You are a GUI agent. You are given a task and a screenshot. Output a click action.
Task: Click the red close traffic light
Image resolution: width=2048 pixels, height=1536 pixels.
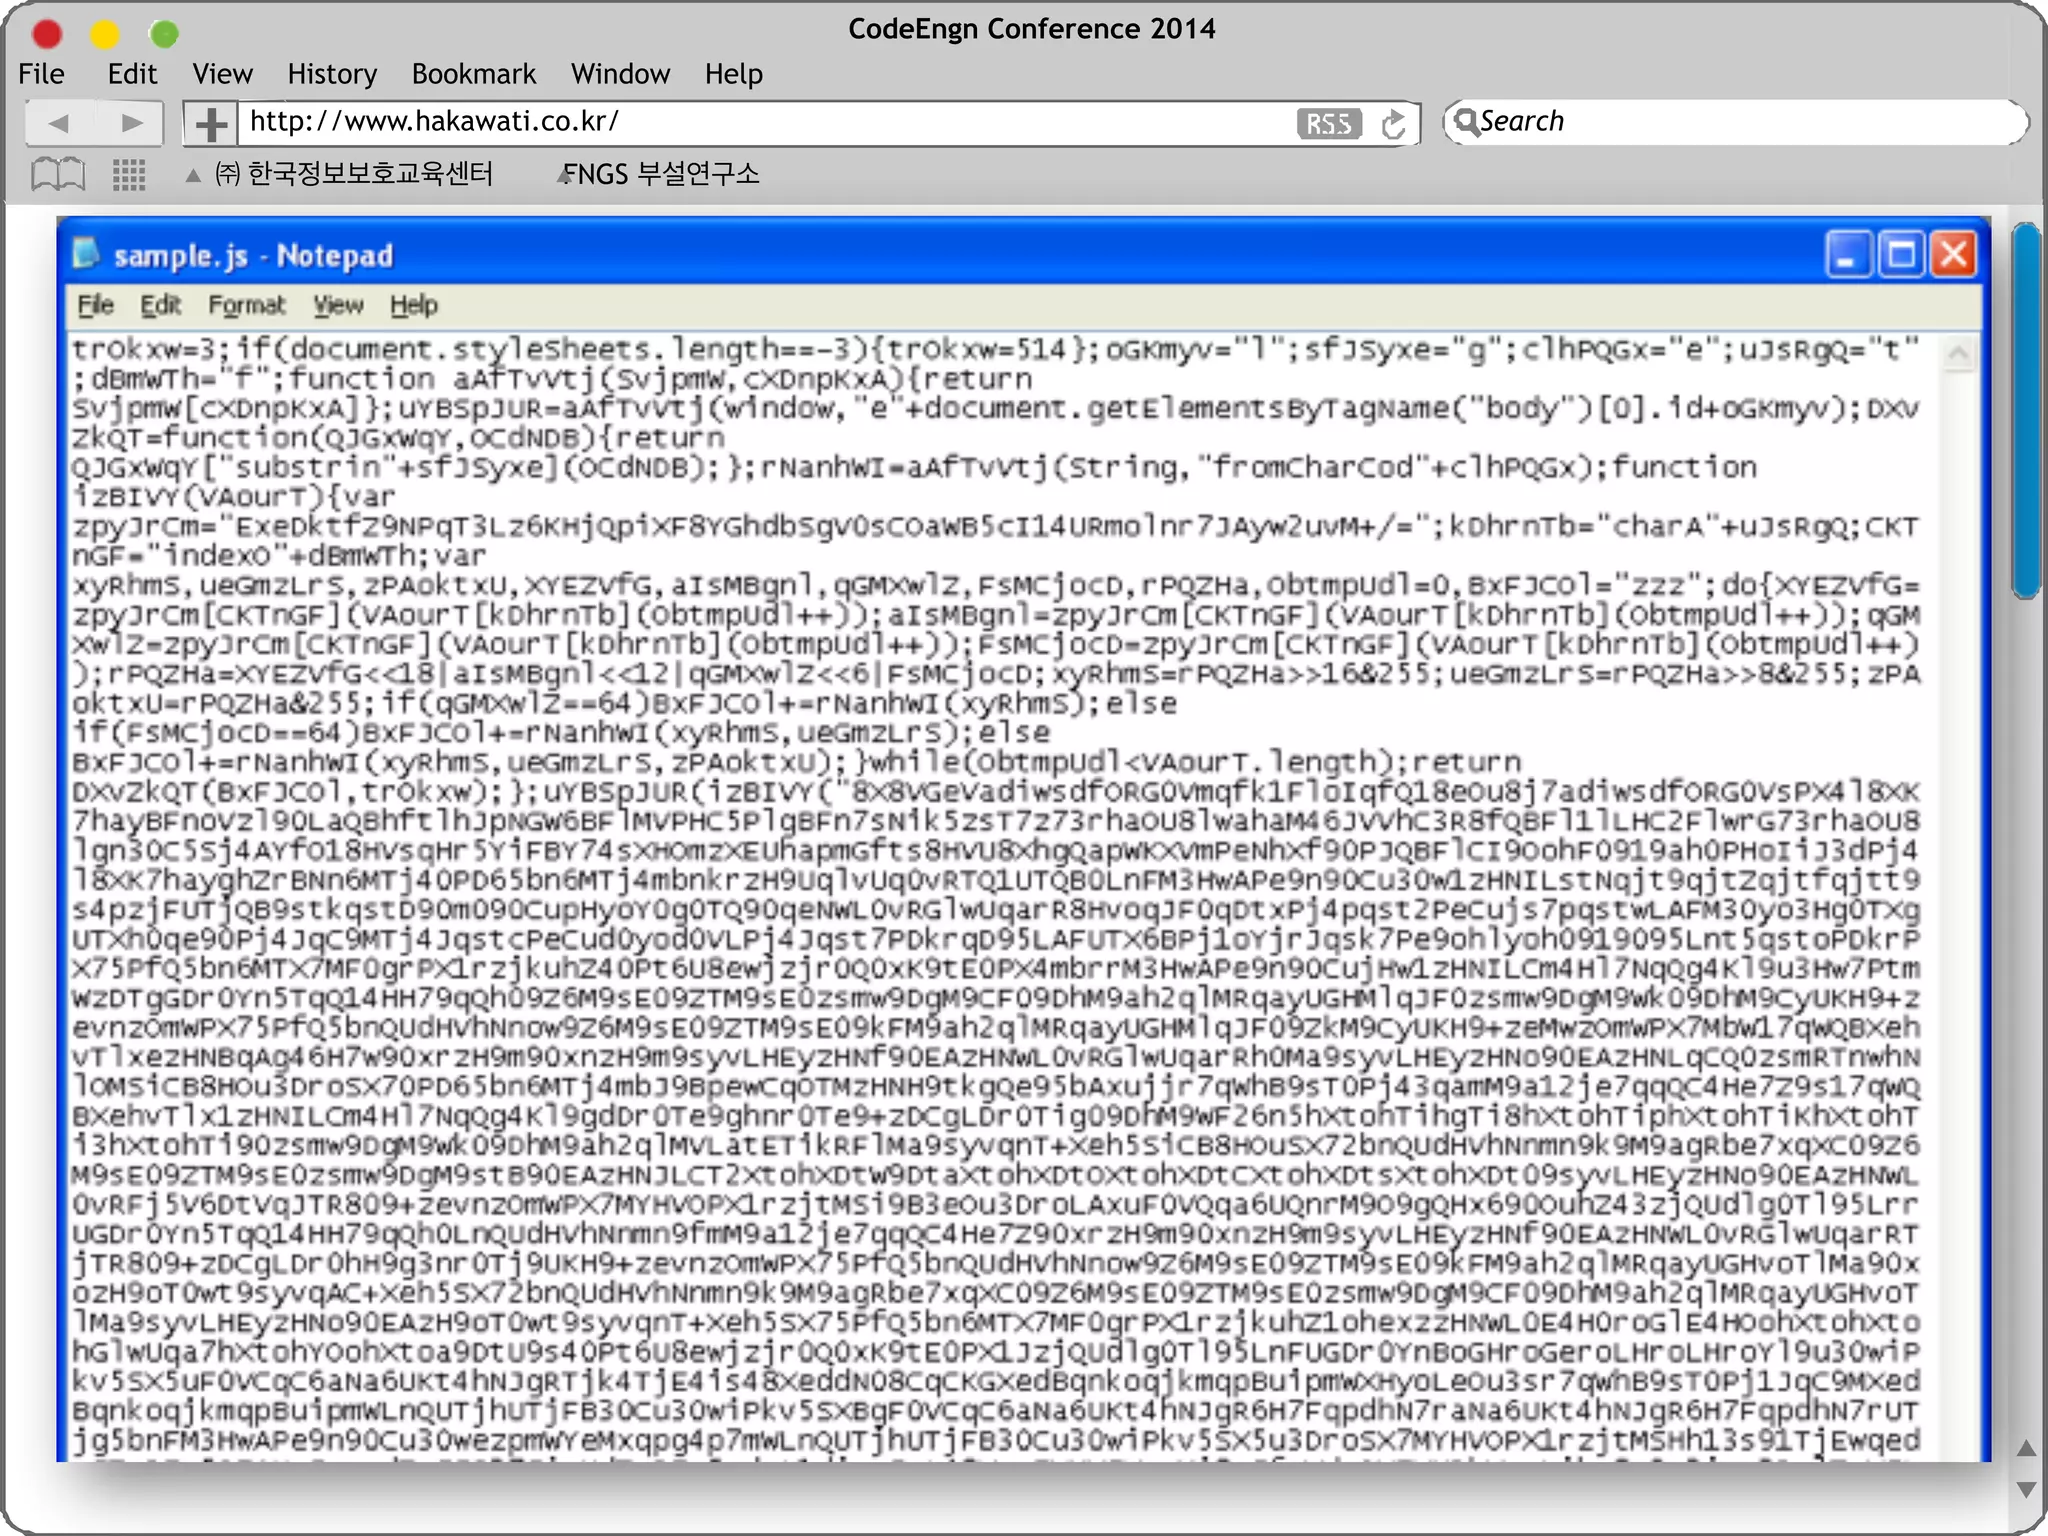47,34
